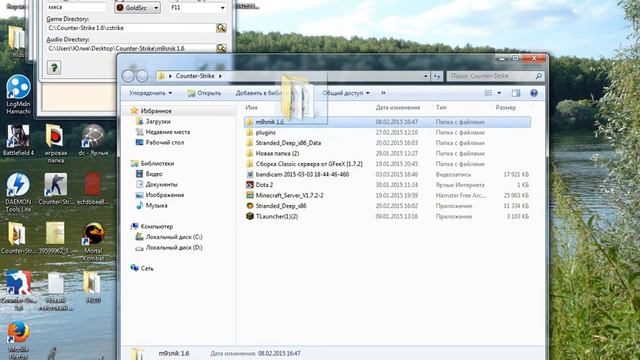Browse for Audio Directory with magnifier icon
The width and height of the screenshot is (640, 360).
[221, 48]
